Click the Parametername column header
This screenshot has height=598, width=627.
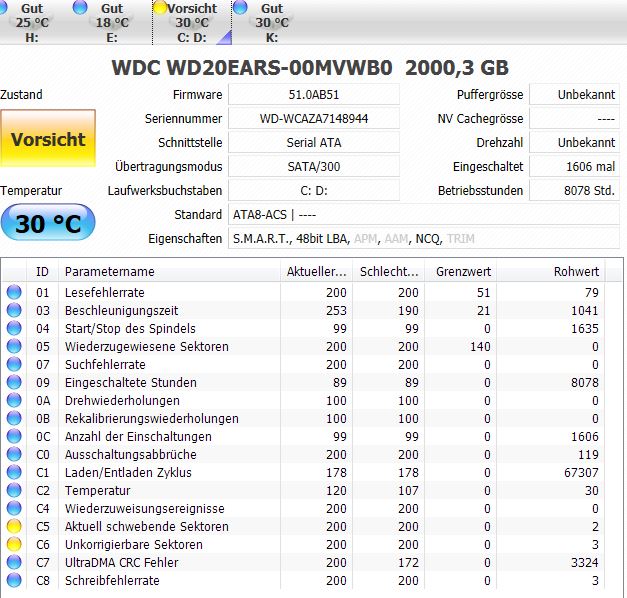tap(169, 272)
